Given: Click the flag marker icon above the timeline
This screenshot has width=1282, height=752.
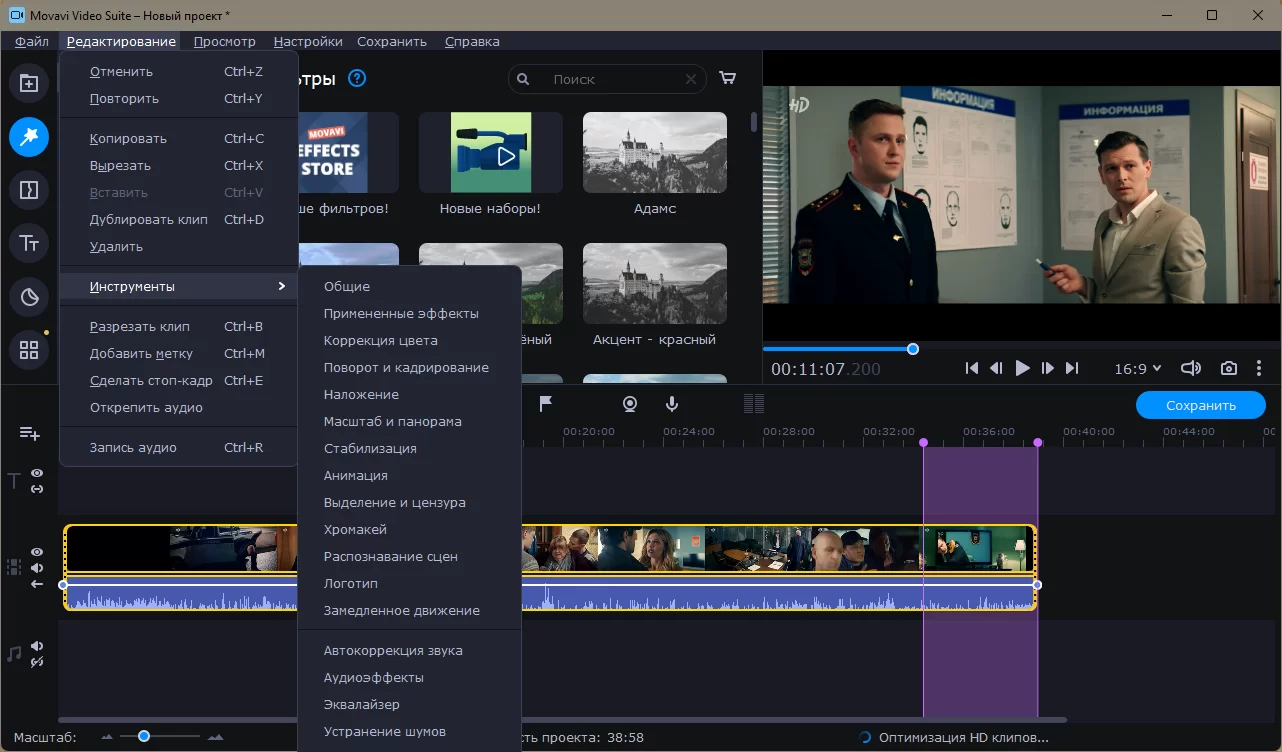Looking at the screenshot, I should coord(546,404).
